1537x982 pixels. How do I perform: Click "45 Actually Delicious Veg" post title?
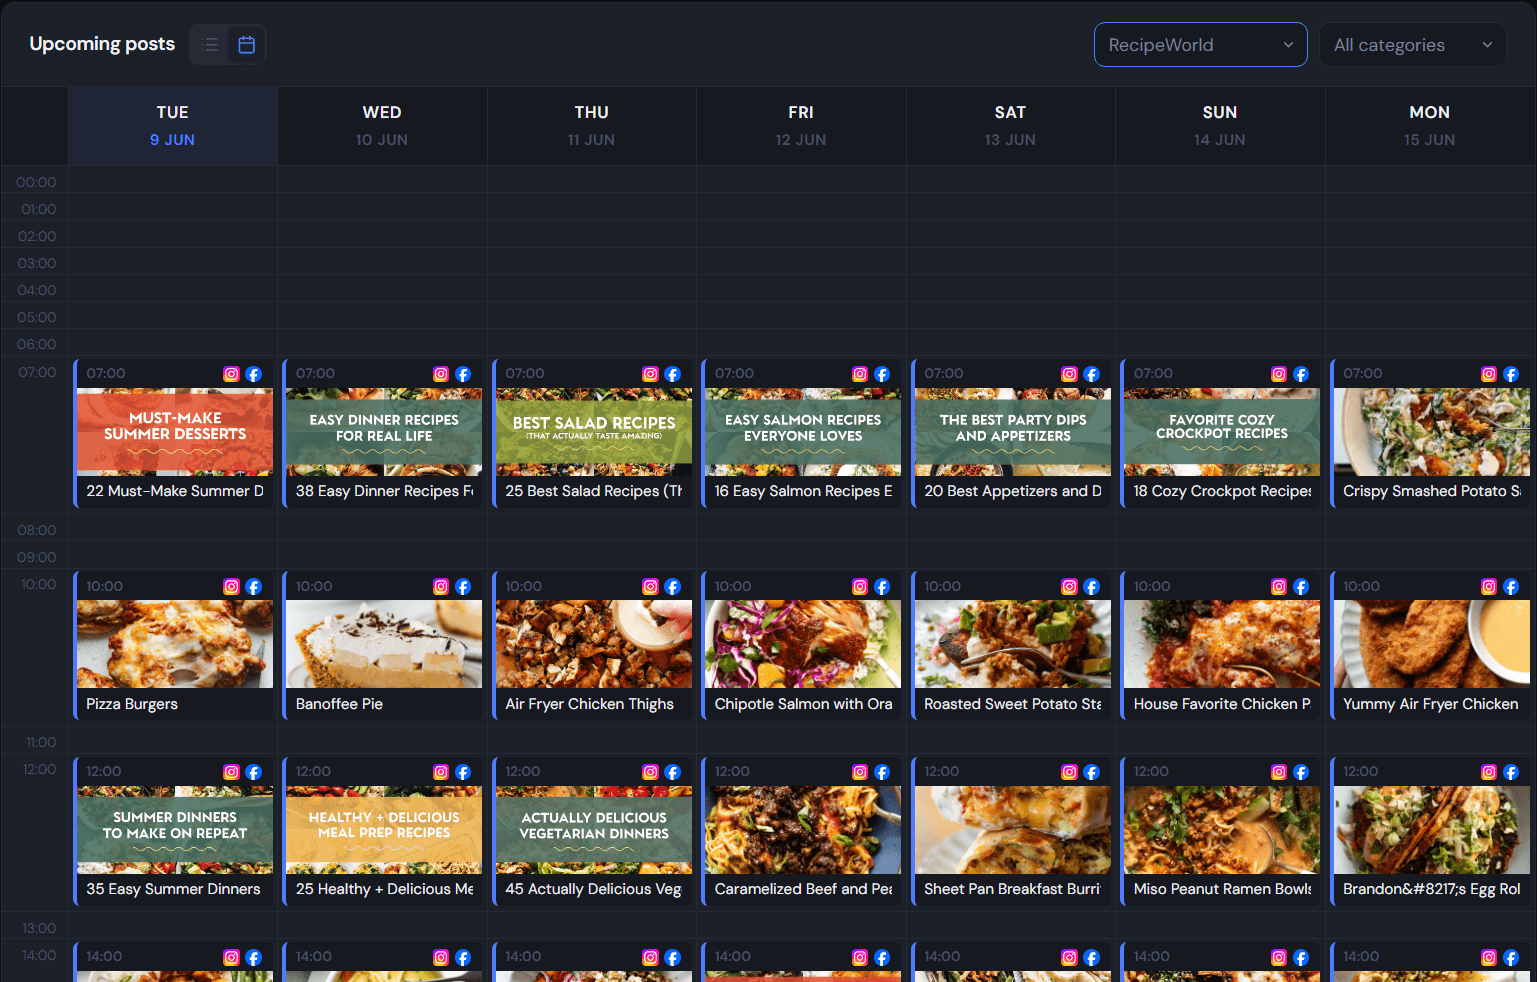coord(594,889)
